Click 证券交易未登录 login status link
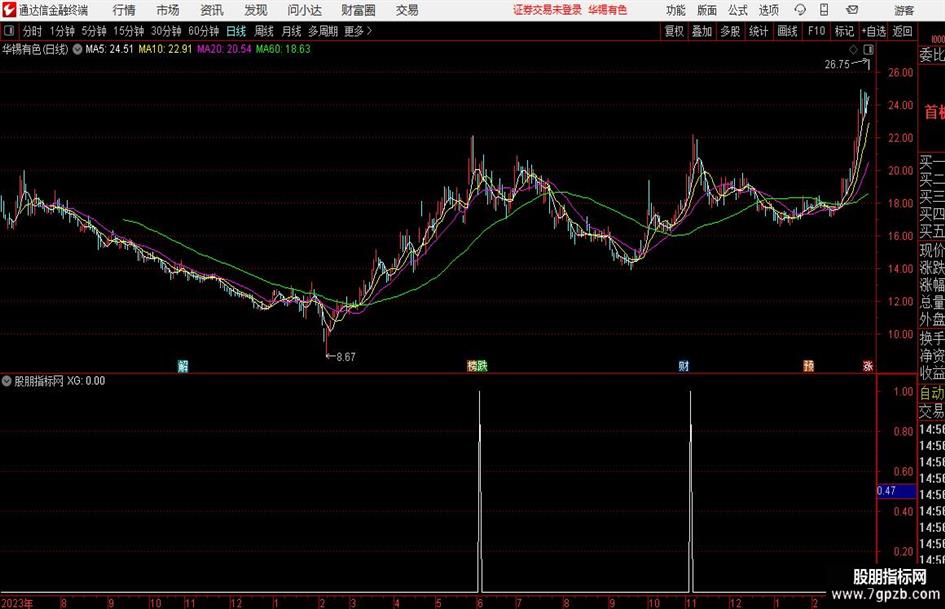The height and width of the screenshot is (609, 945). (x=547, y=10)
